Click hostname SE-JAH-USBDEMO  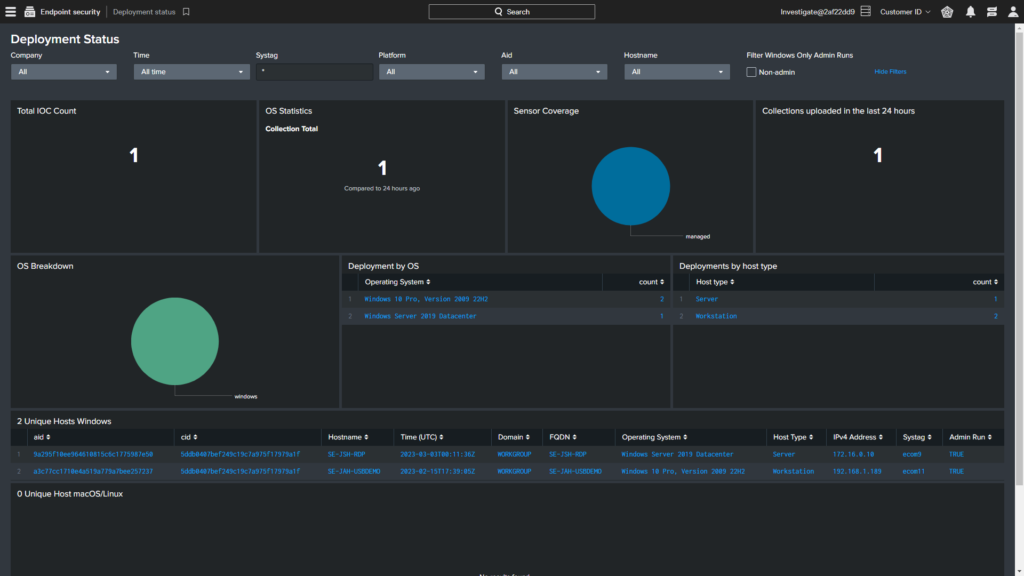[353, 471]
